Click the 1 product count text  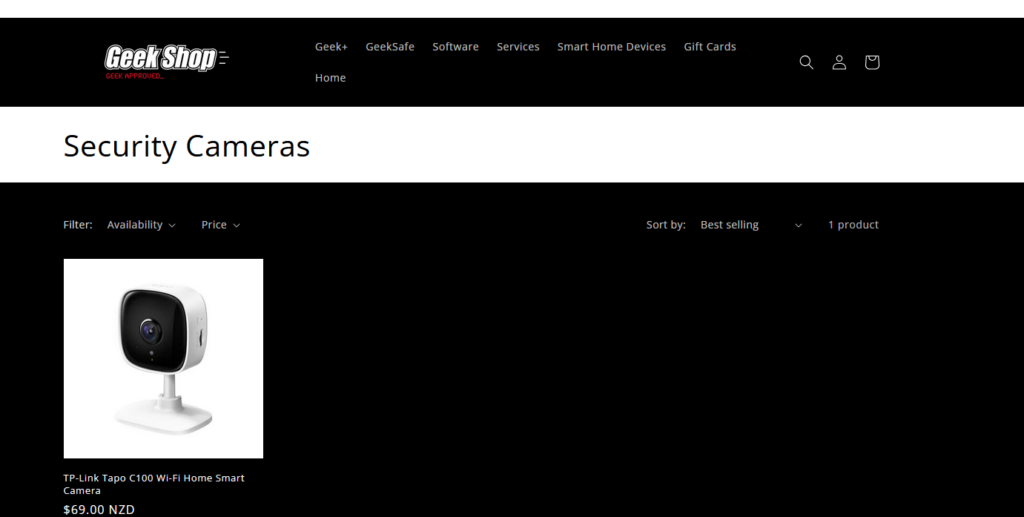(x=853, y=225)
